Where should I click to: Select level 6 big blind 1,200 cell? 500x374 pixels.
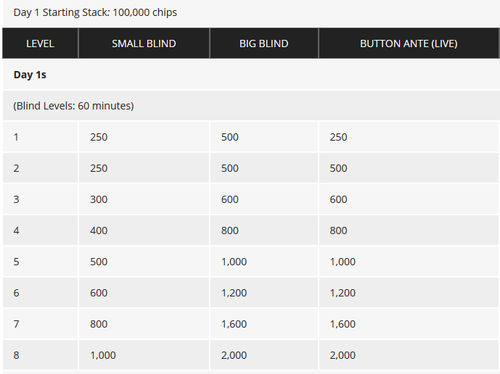click(264, 293)
